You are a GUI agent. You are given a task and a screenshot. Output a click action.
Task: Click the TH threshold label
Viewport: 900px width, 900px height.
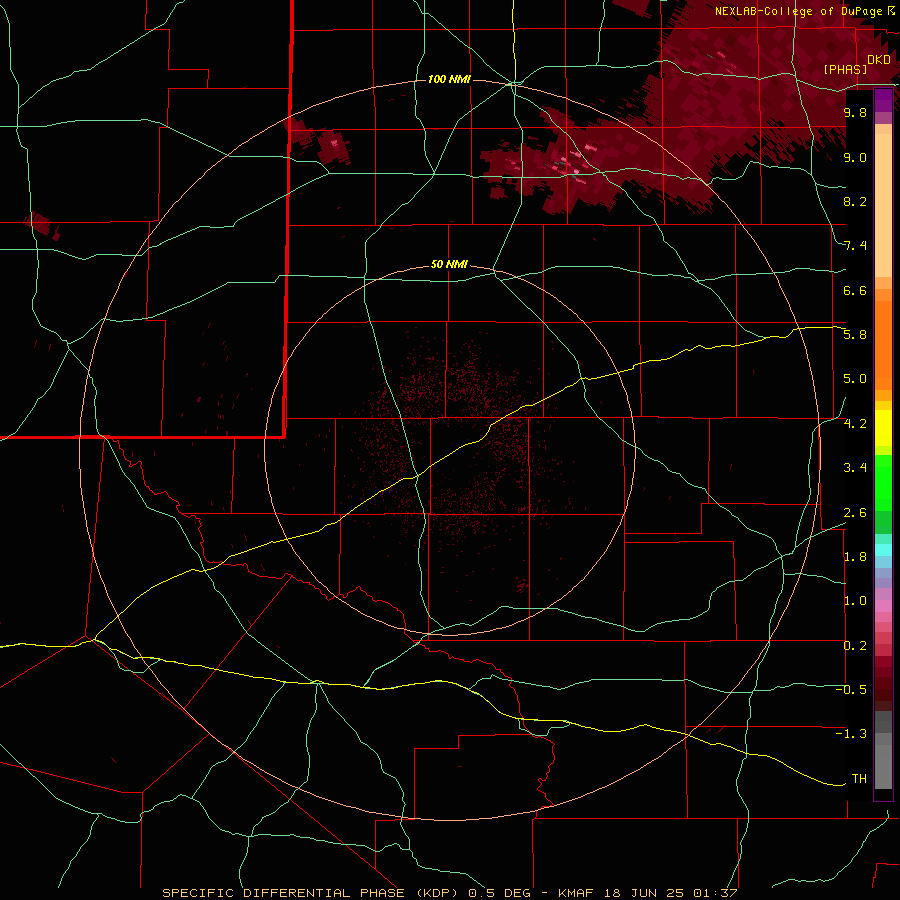point(859,779)
